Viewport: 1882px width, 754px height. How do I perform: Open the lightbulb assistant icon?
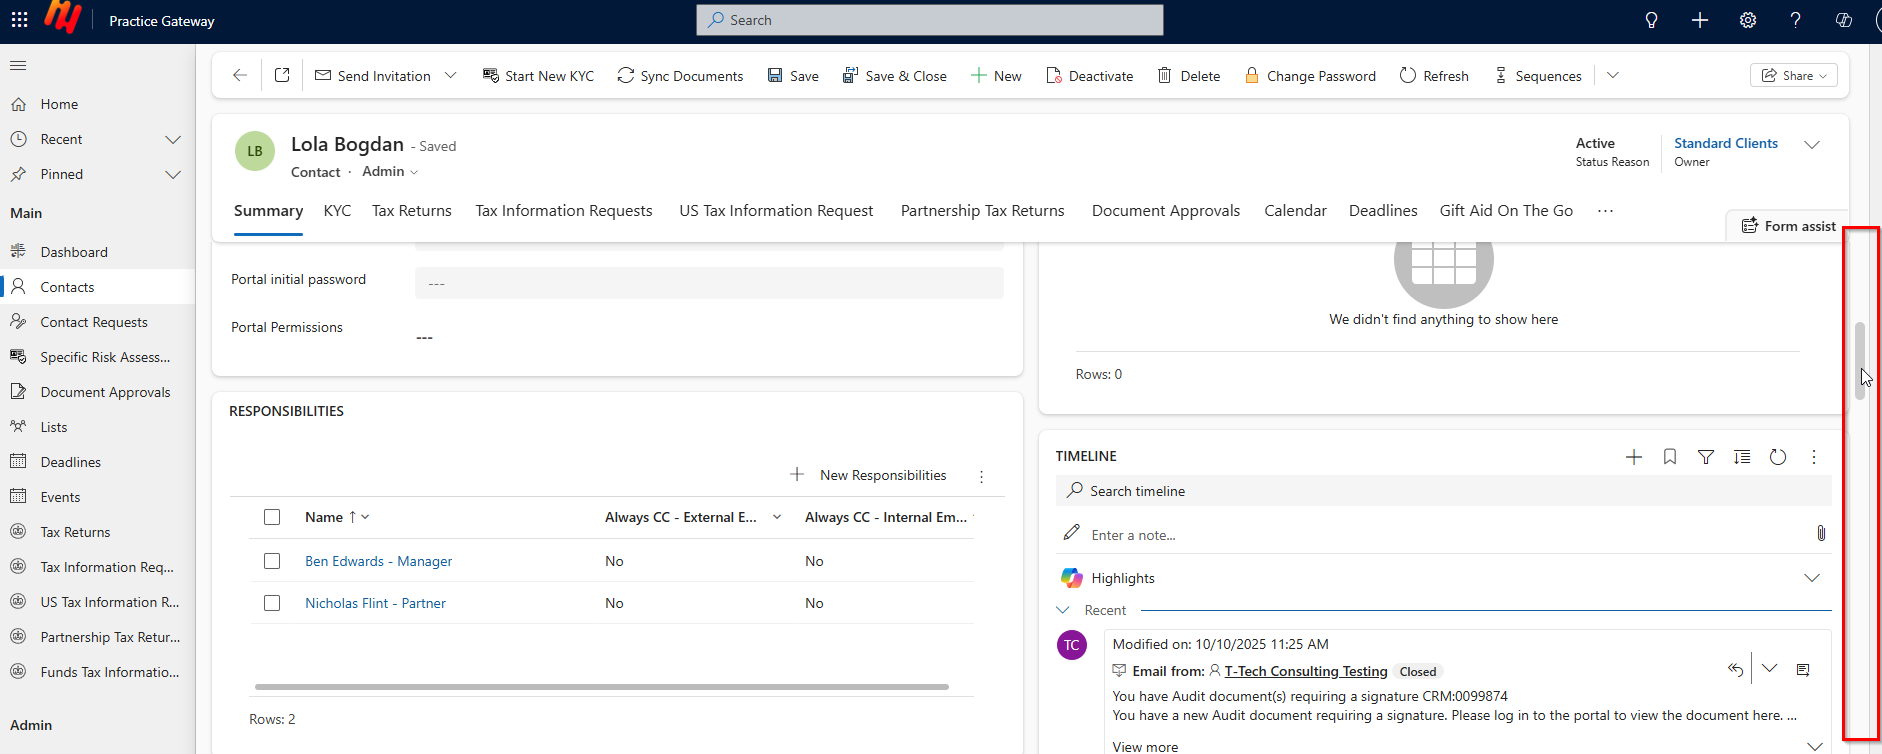click(1651, 20)
